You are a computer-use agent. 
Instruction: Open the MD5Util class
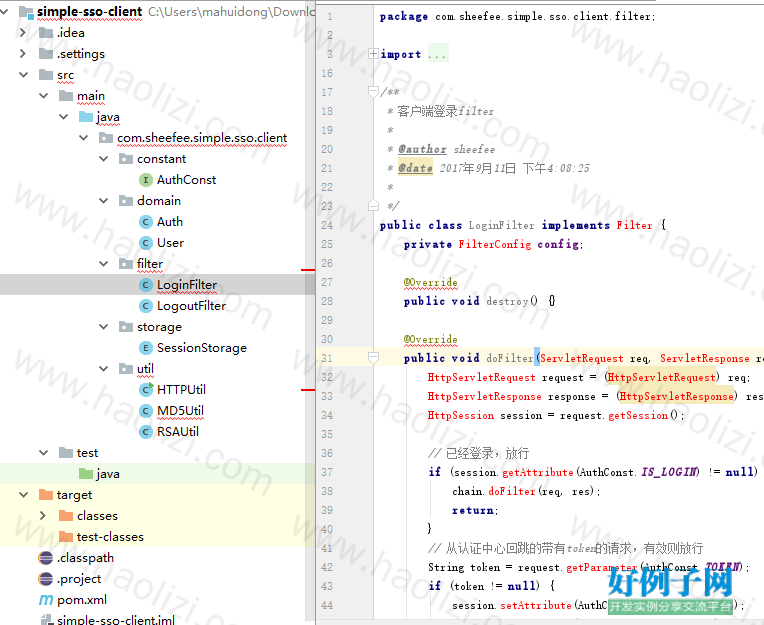180,411
